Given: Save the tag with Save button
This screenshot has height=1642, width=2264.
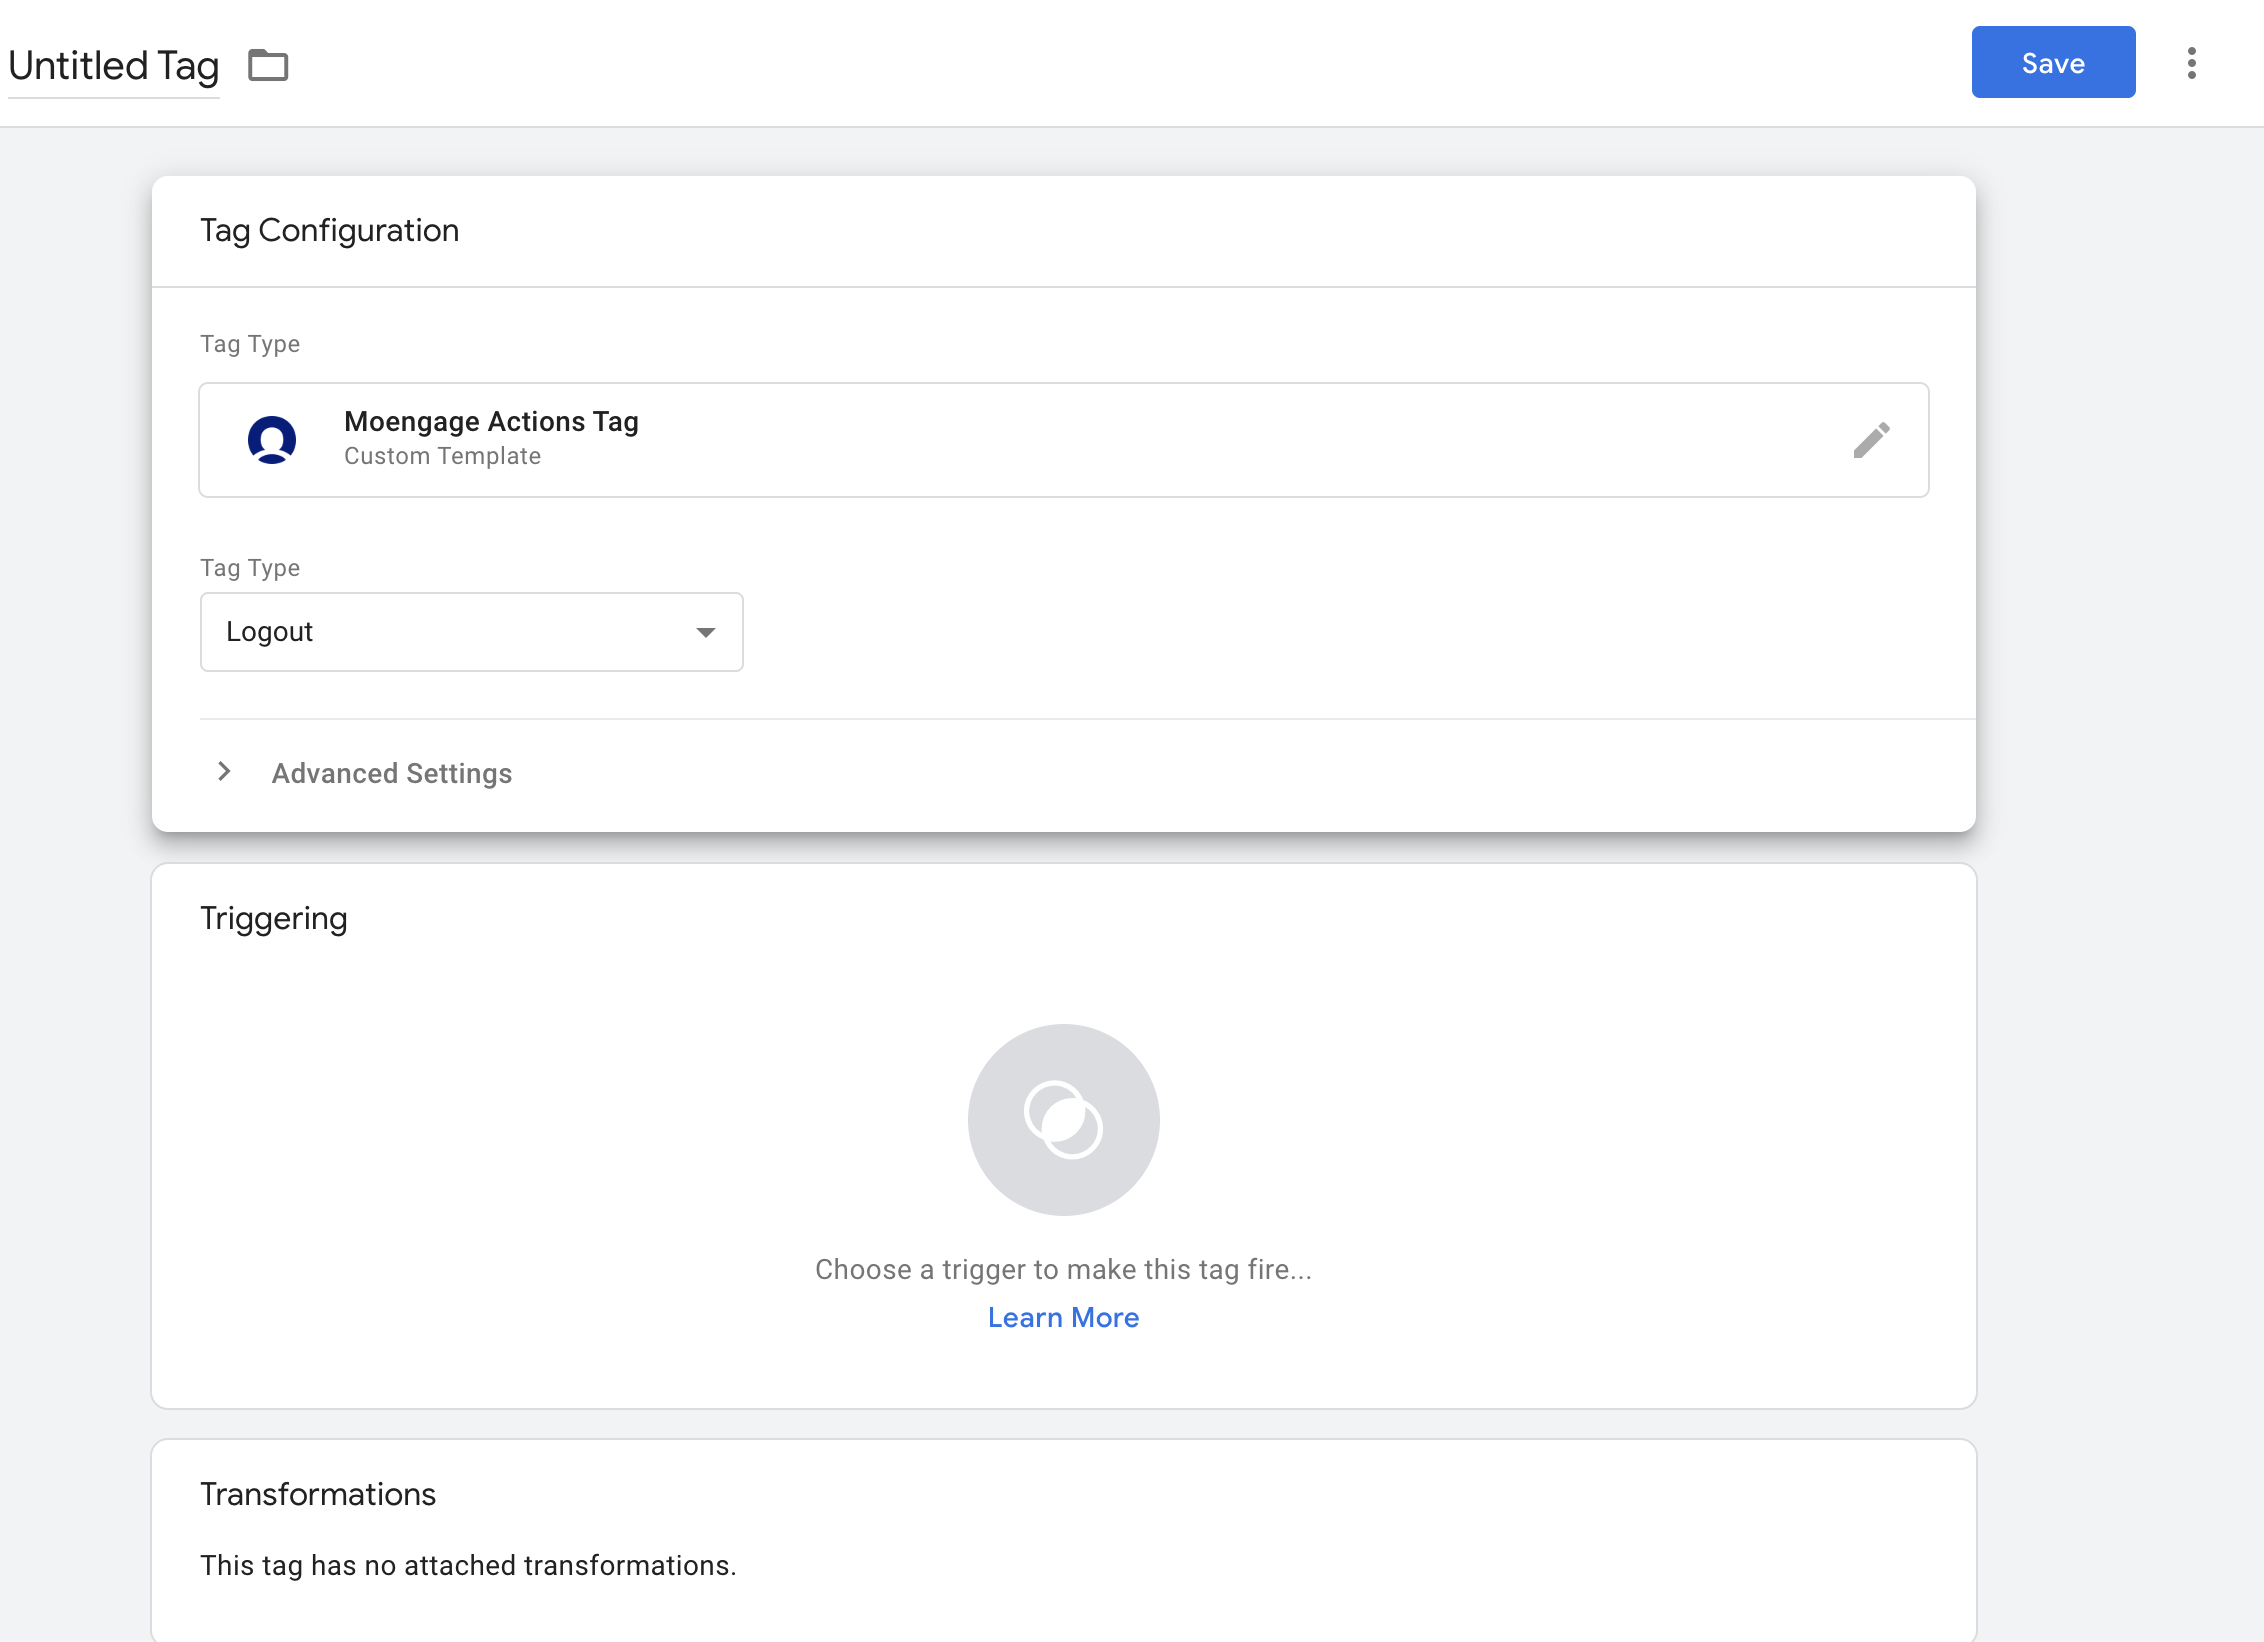Looking at the screenshot, I should point(2053,62).
